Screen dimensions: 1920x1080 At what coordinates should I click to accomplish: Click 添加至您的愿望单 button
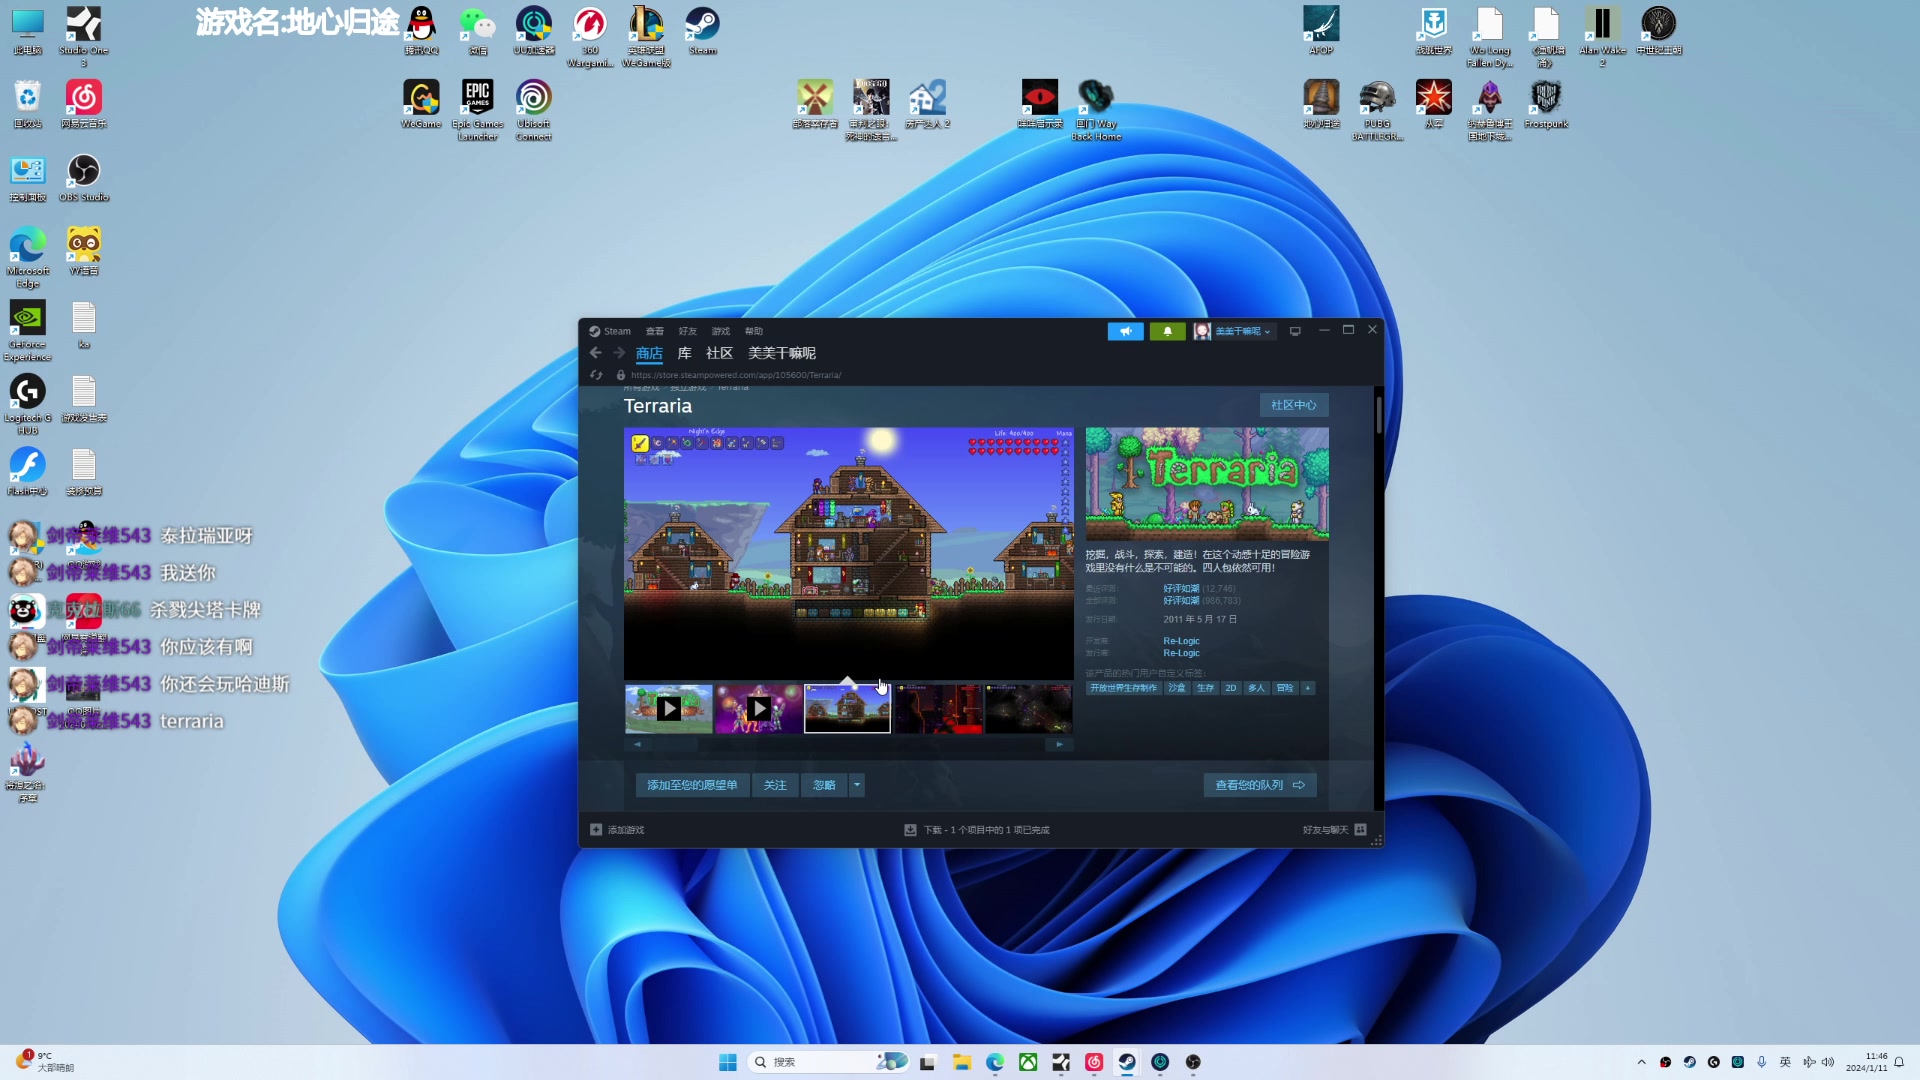pyautogui.click(x=692, y=785)
